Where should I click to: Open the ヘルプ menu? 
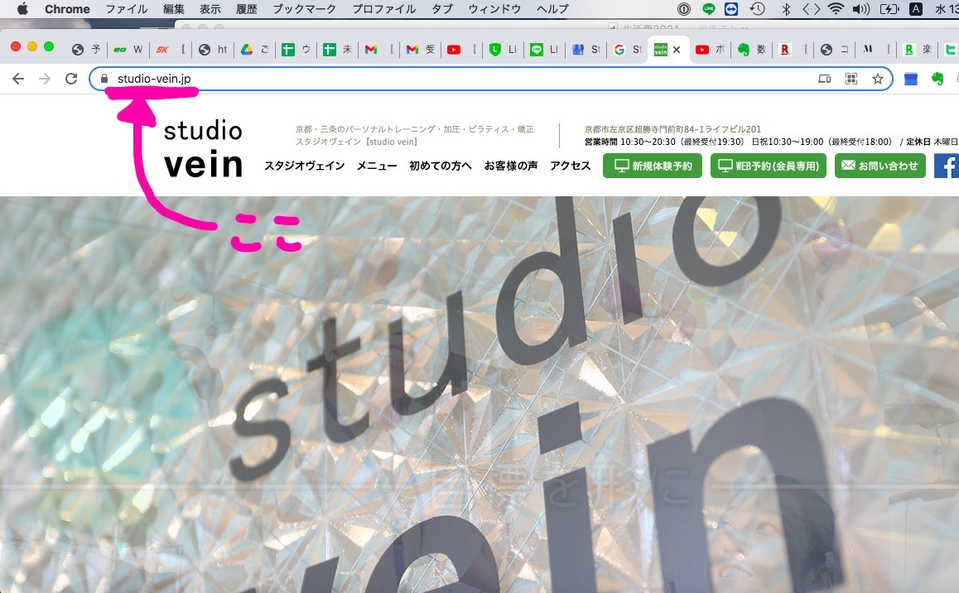point(553,9)
